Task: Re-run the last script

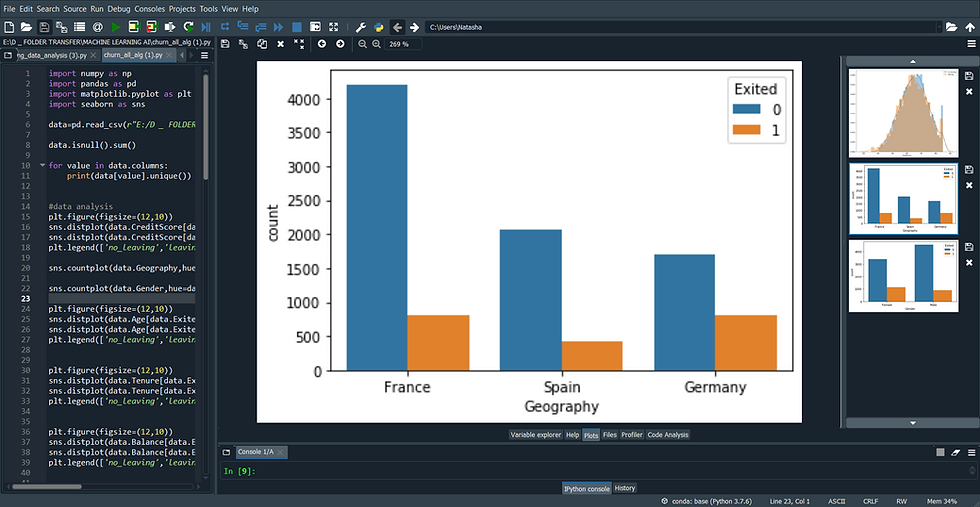Action: coord(188,27)
